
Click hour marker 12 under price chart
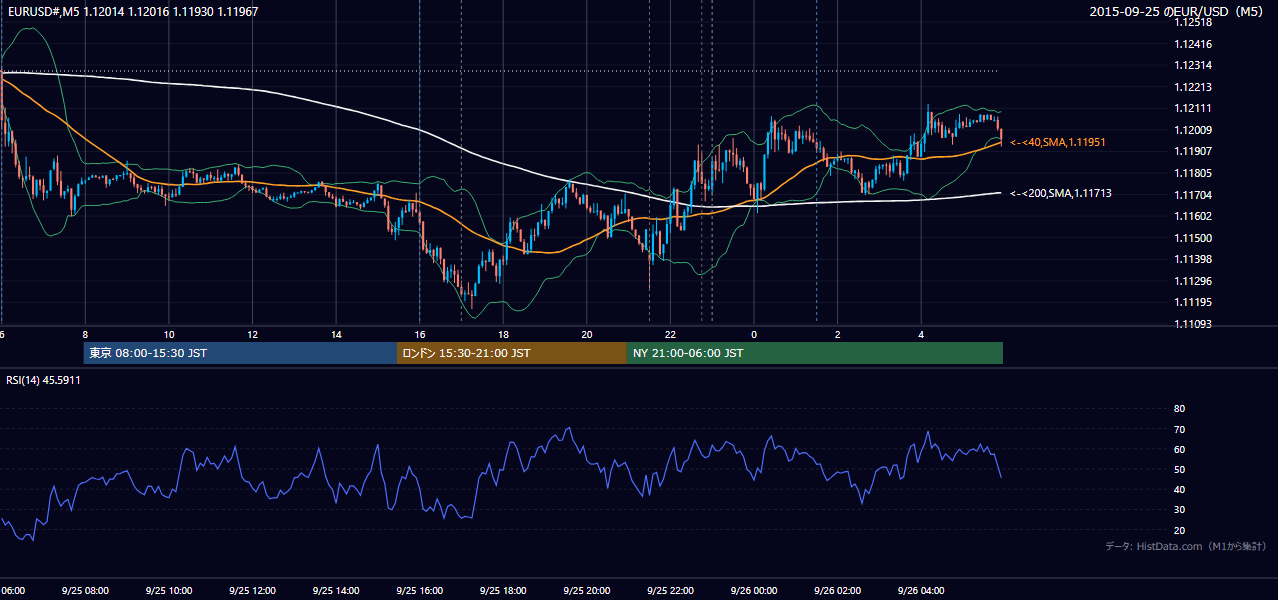(x=253, y=334)
